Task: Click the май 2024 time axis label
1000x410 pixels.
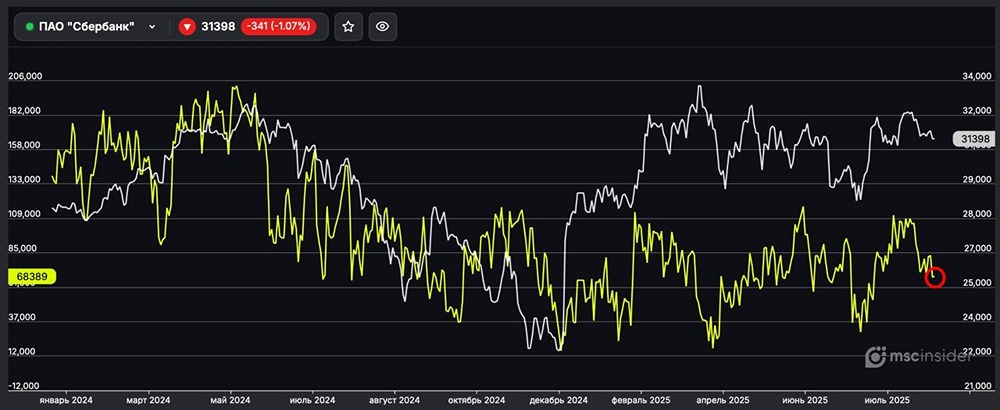Action: [230, 400]
